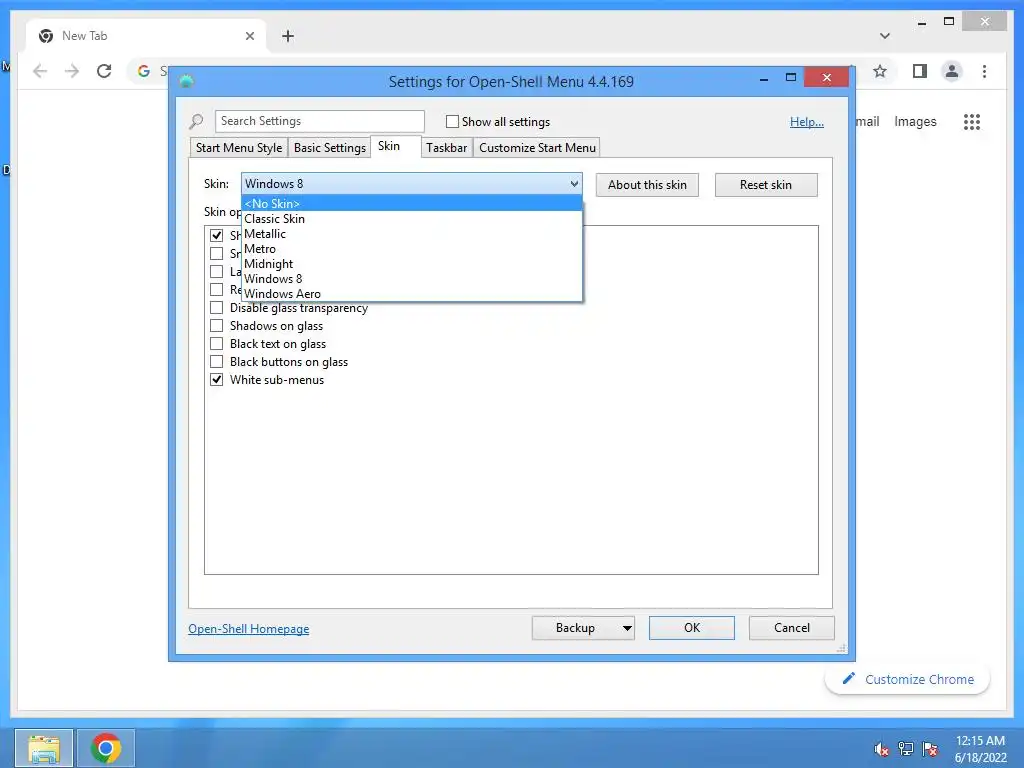The image size is (1024, 768).
Task: Click Cancel button
Action: pyautogui.click(x=792, y=628)
